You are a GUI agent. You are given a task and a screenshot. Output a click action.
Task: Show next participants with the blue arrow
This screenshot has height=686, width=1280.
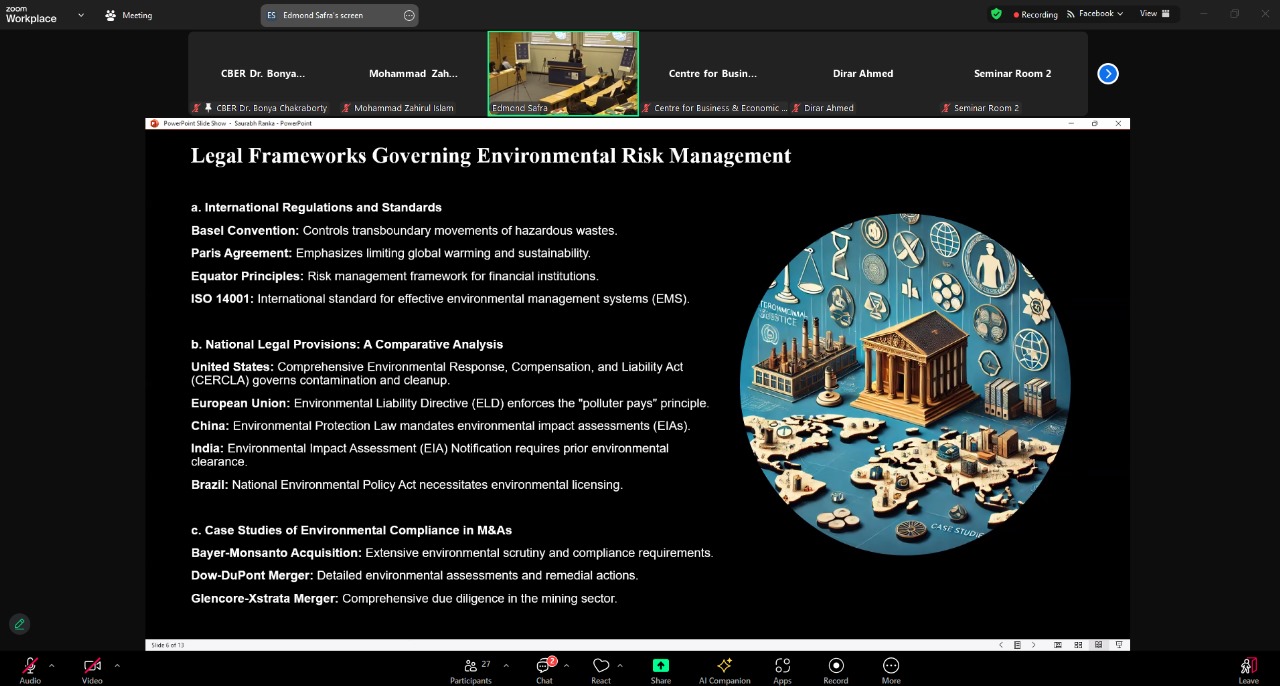pos(1108,73)
